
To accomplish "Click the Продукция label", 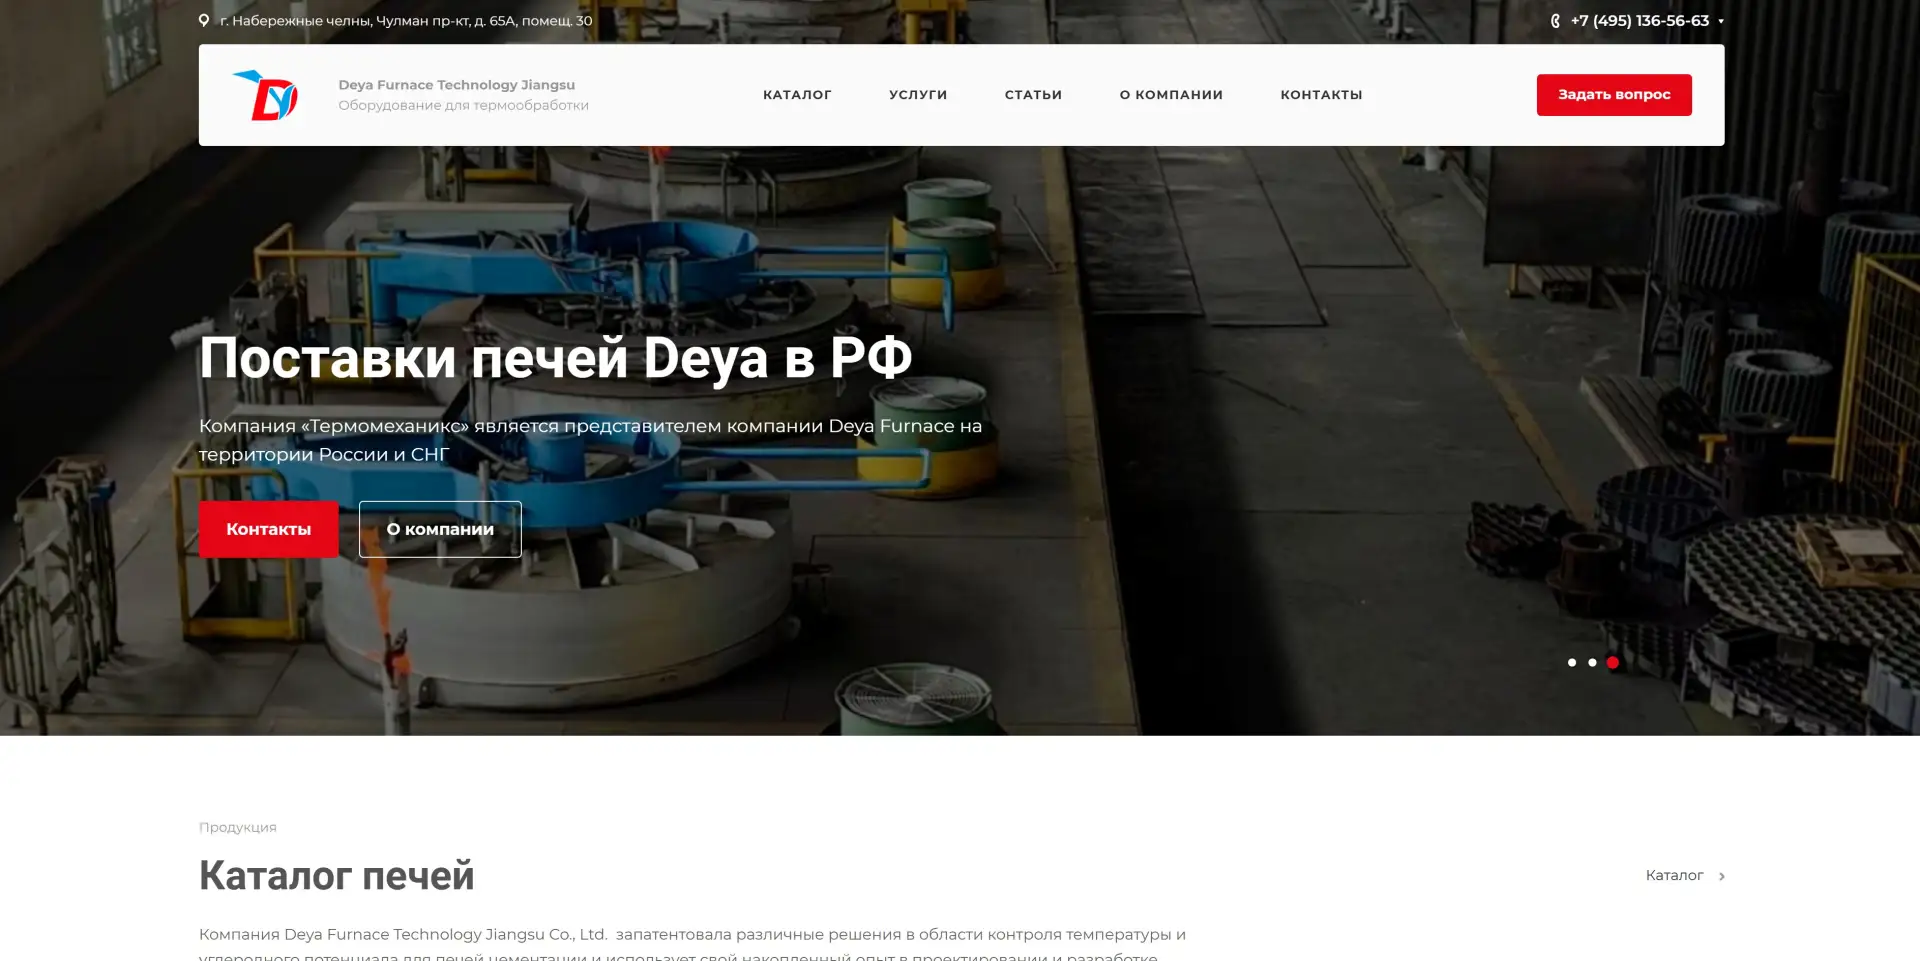I will pyautogui.click(x=238, y=827).
